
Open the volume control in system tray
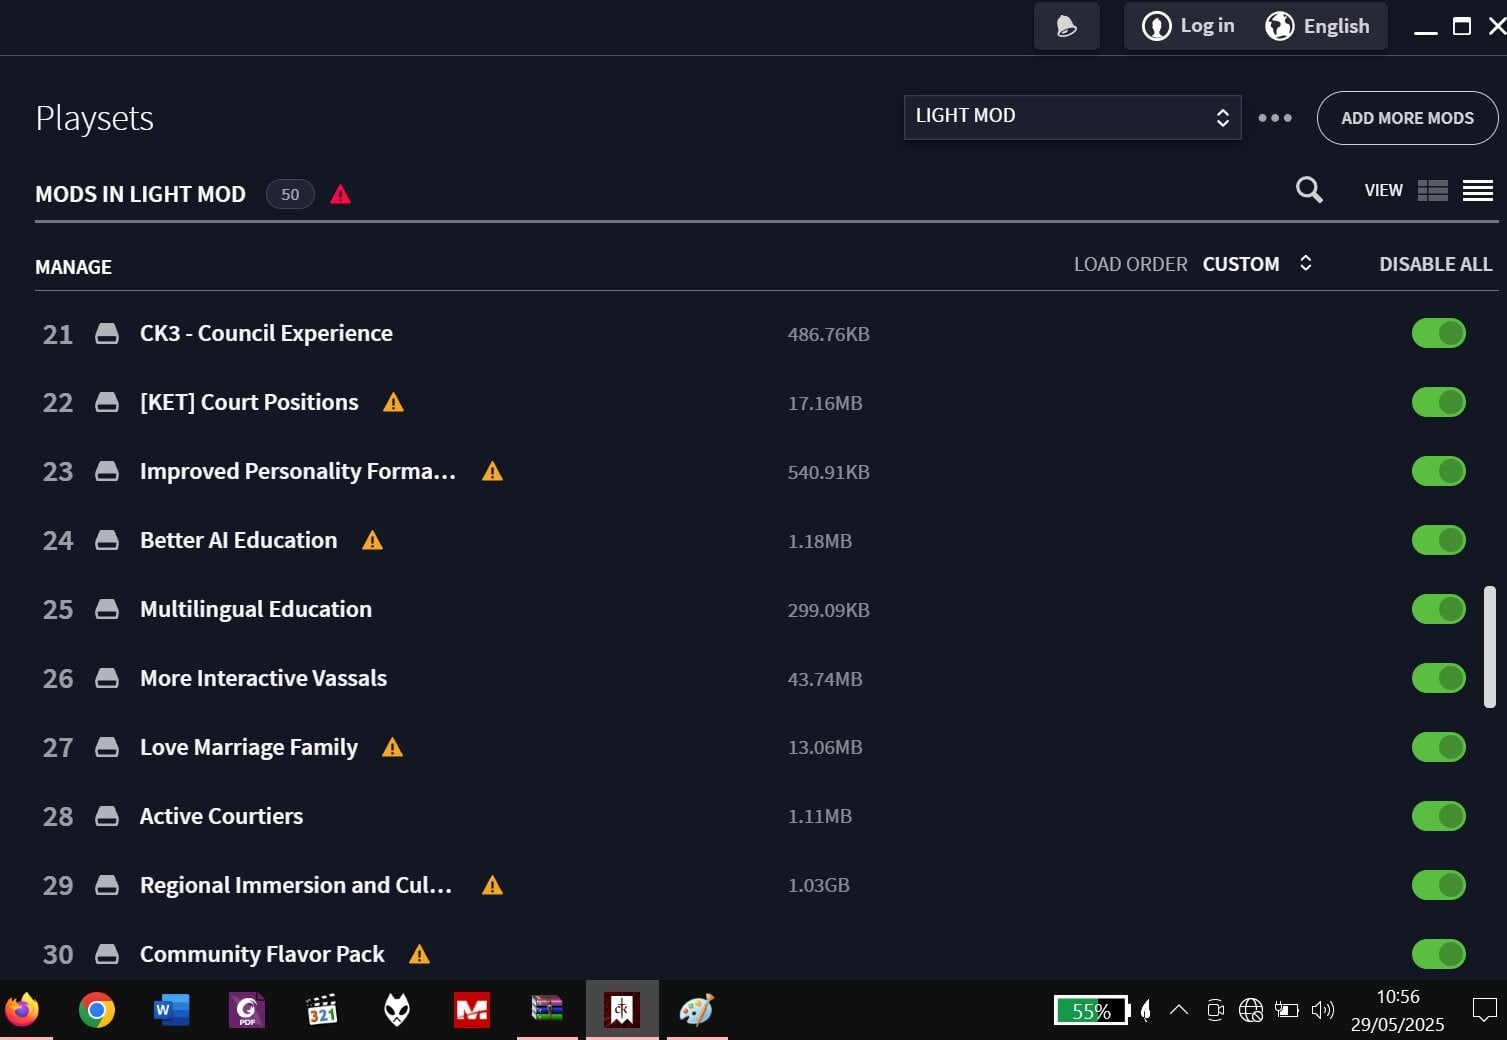pyautogui.click(x=1322, y=1010)
